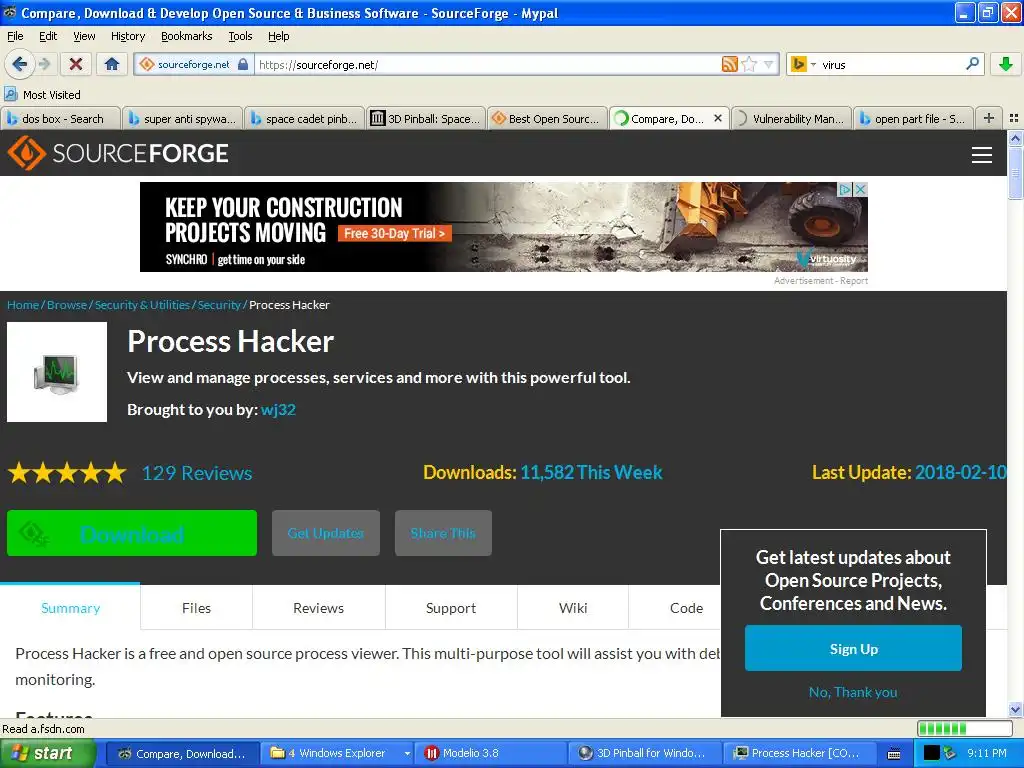Click the five-star rating
Screen dimensions: 1024x768
(67, 472)
